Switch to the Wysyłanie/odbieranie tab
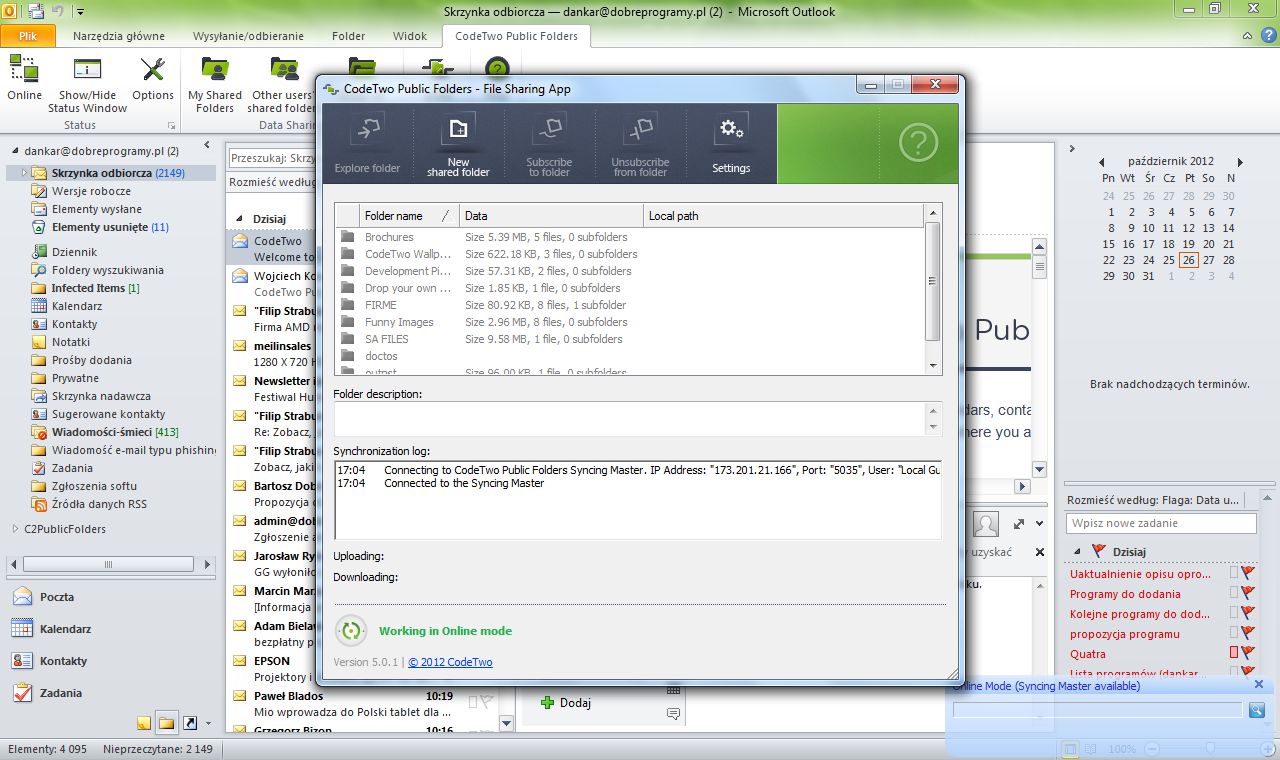 248,36
